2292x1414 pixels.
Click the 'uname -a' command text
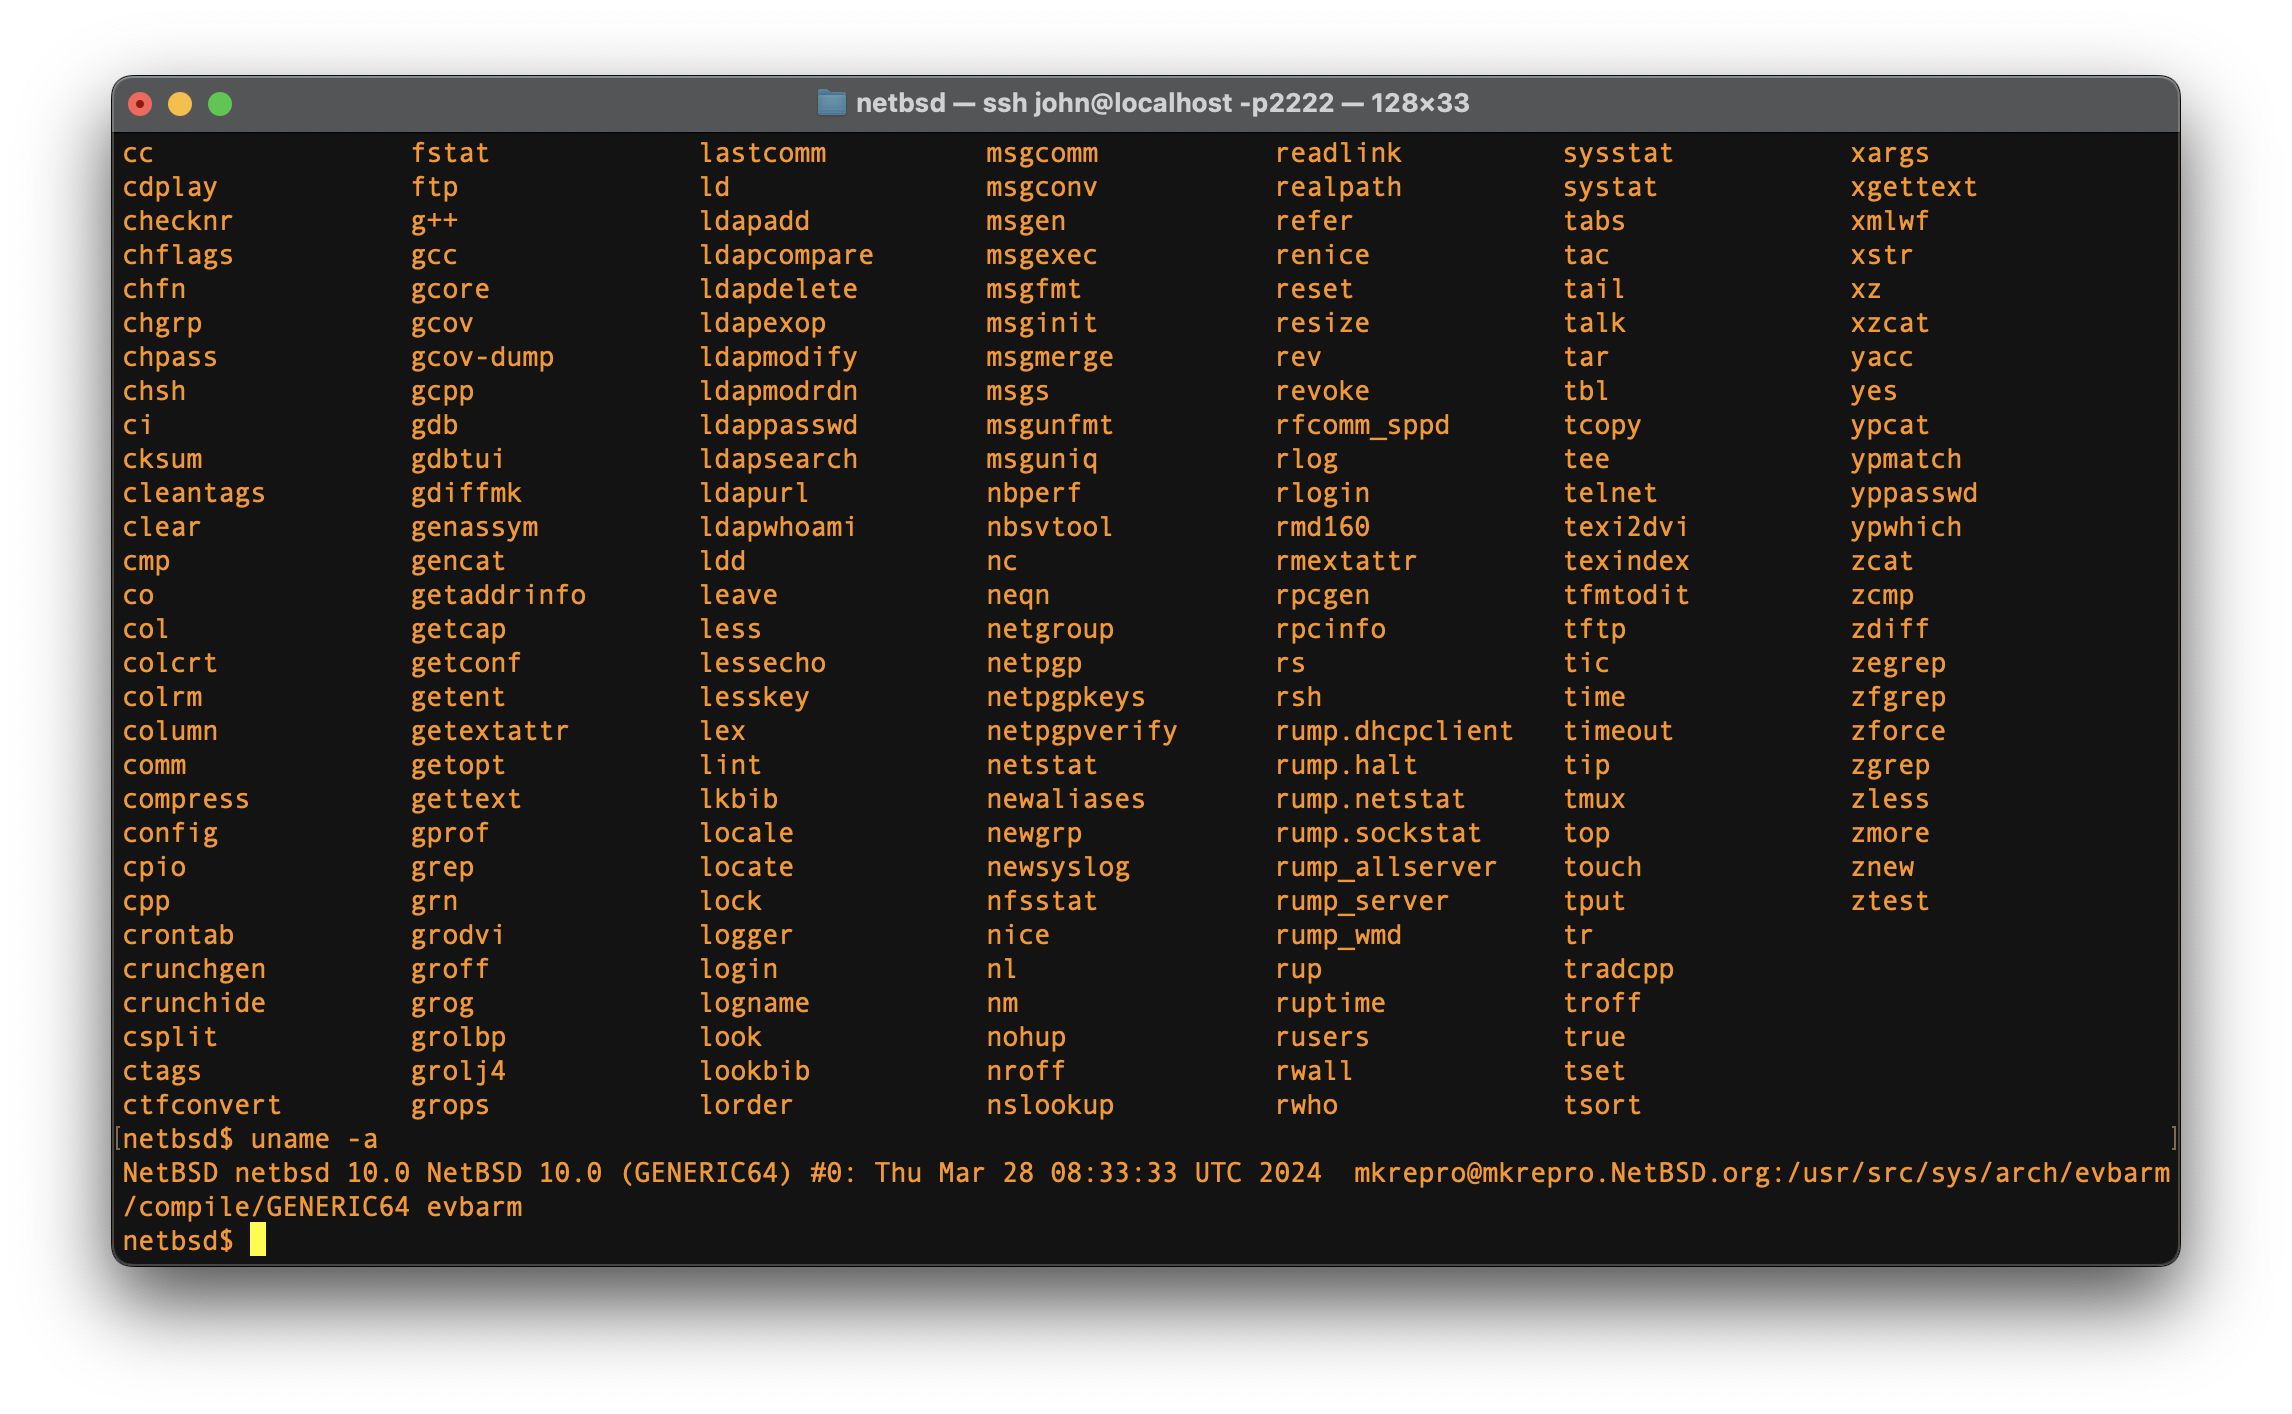pyautogui.click(x=314, y=1139)
